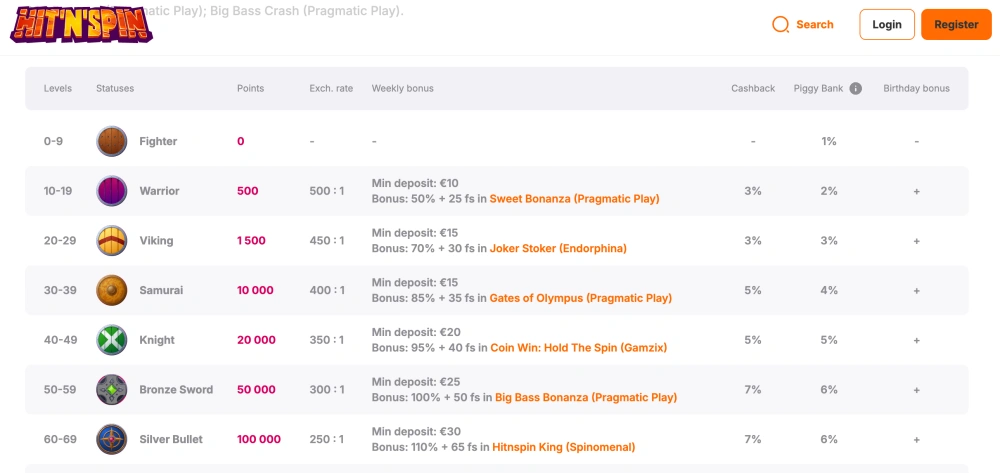This screenshot has height=473, width=1000.
Task: Click the Exch. rate column header
Action: point(331,89)
